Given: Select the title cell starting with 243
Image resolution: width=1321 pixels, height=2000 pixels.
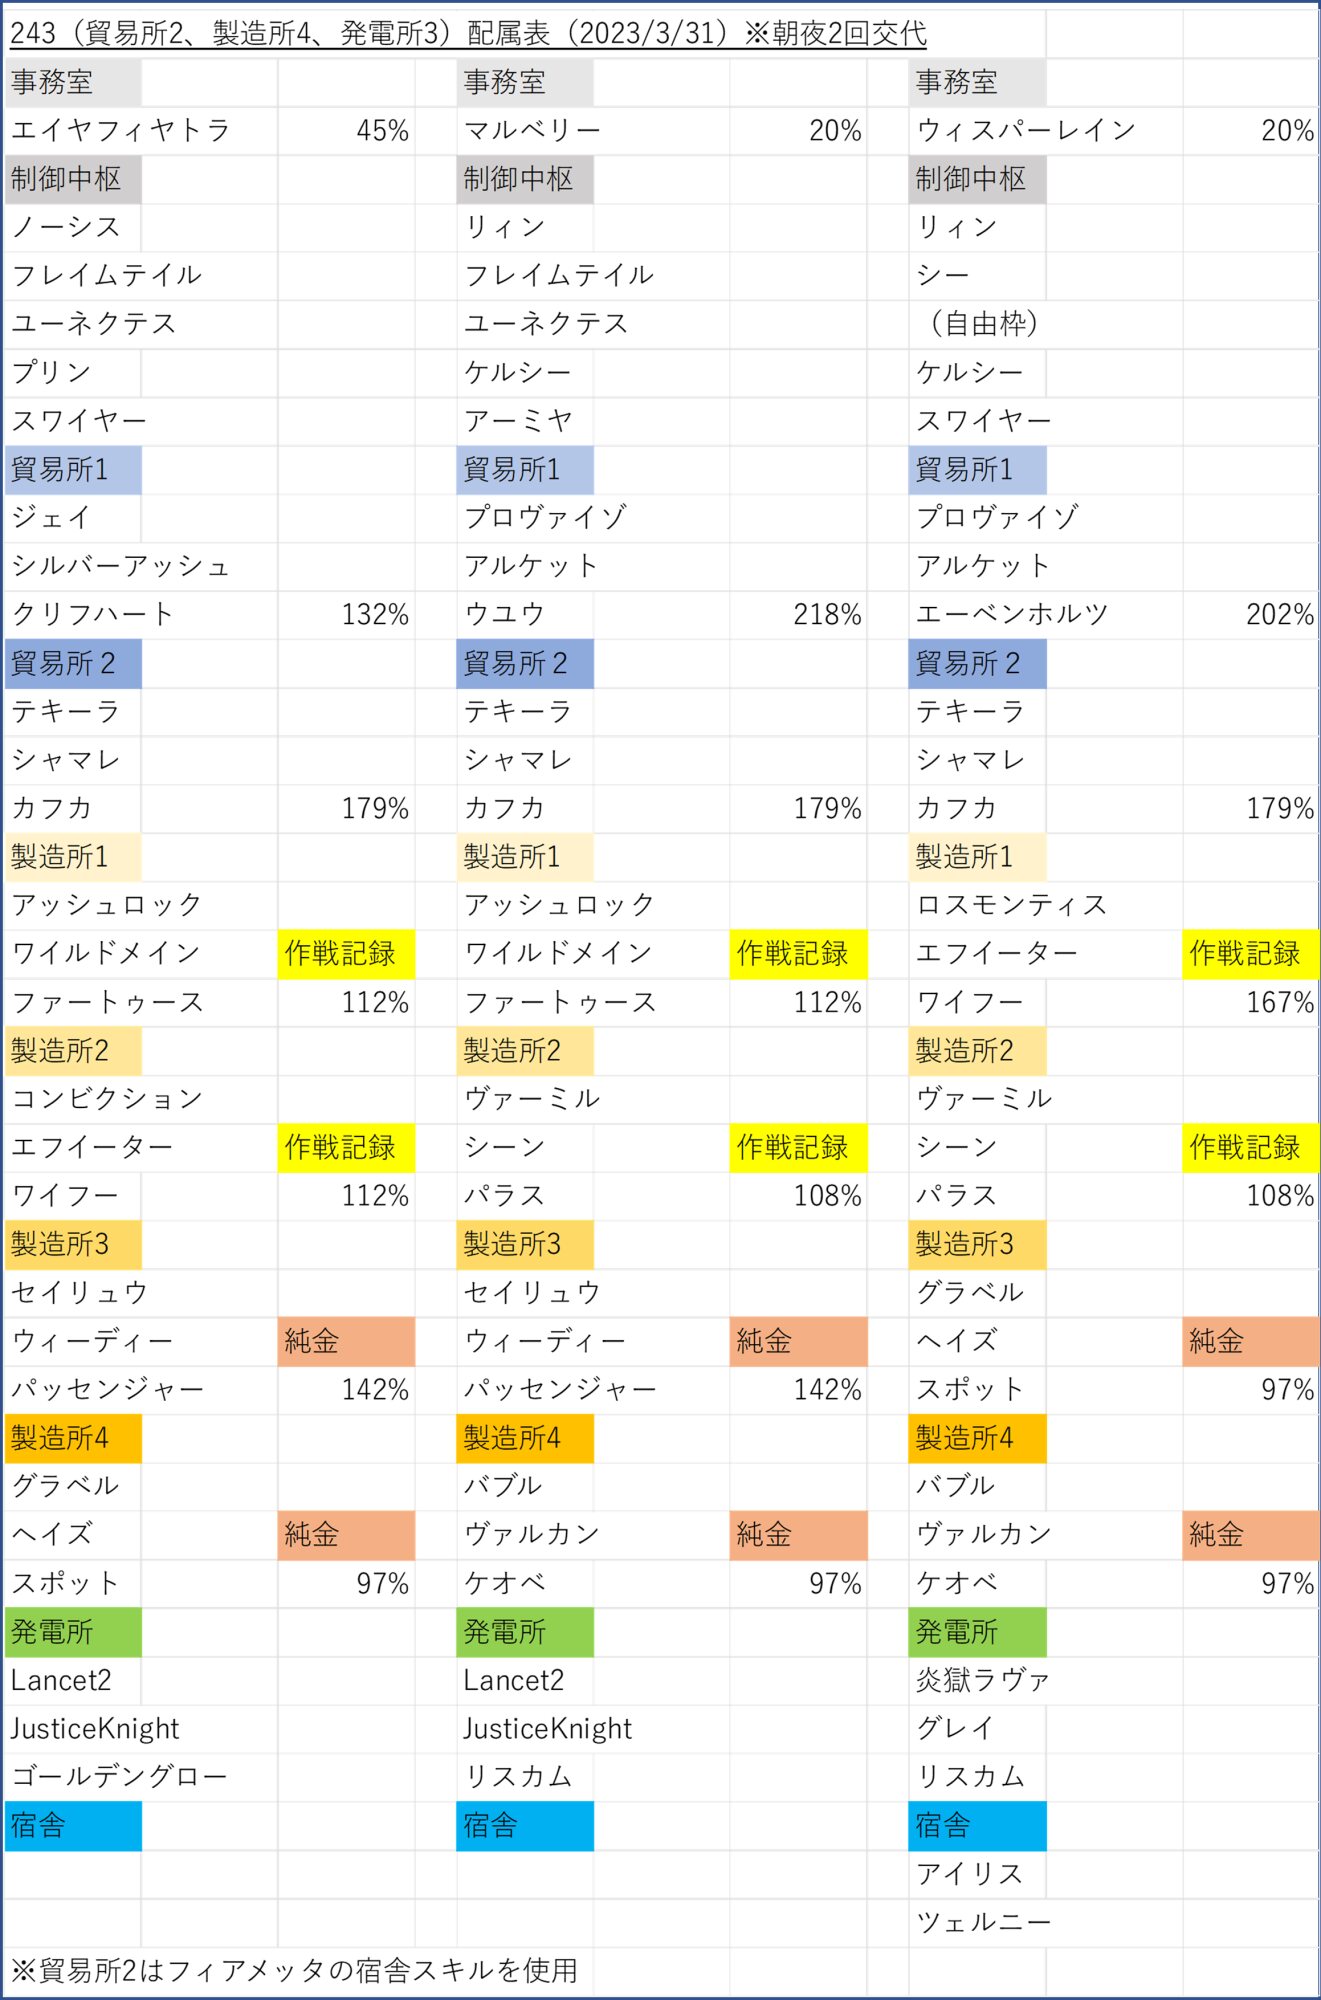Looking at the screenshot, I should (468, 33).
